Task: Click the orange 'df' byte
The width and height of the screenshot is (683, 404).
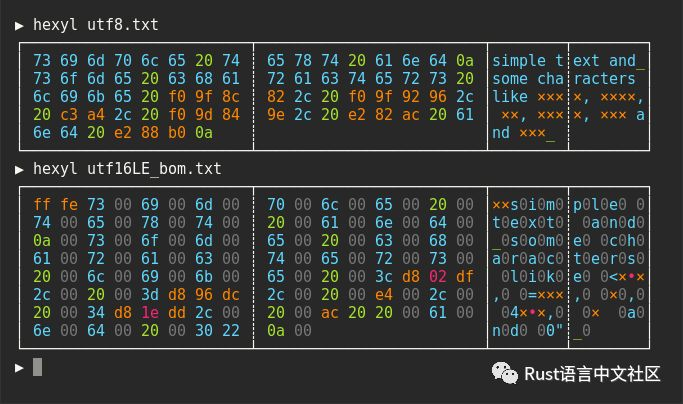Action: (x=465, y=276)
